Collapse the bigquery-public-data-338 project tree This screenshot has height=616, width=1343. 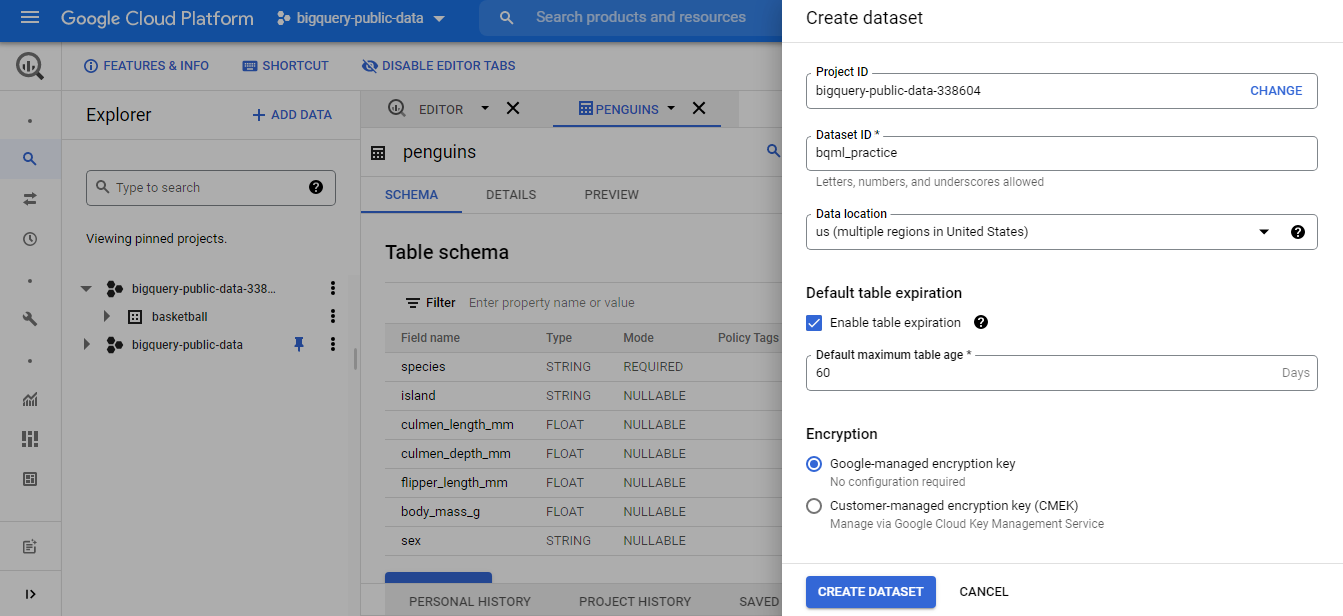tap(86, 289)
